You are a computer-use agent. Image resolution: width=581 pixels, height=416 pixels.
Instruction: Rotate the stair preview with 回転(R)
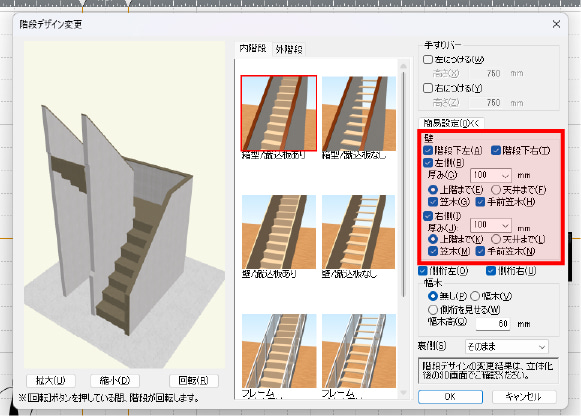click(x=194, y=380)
